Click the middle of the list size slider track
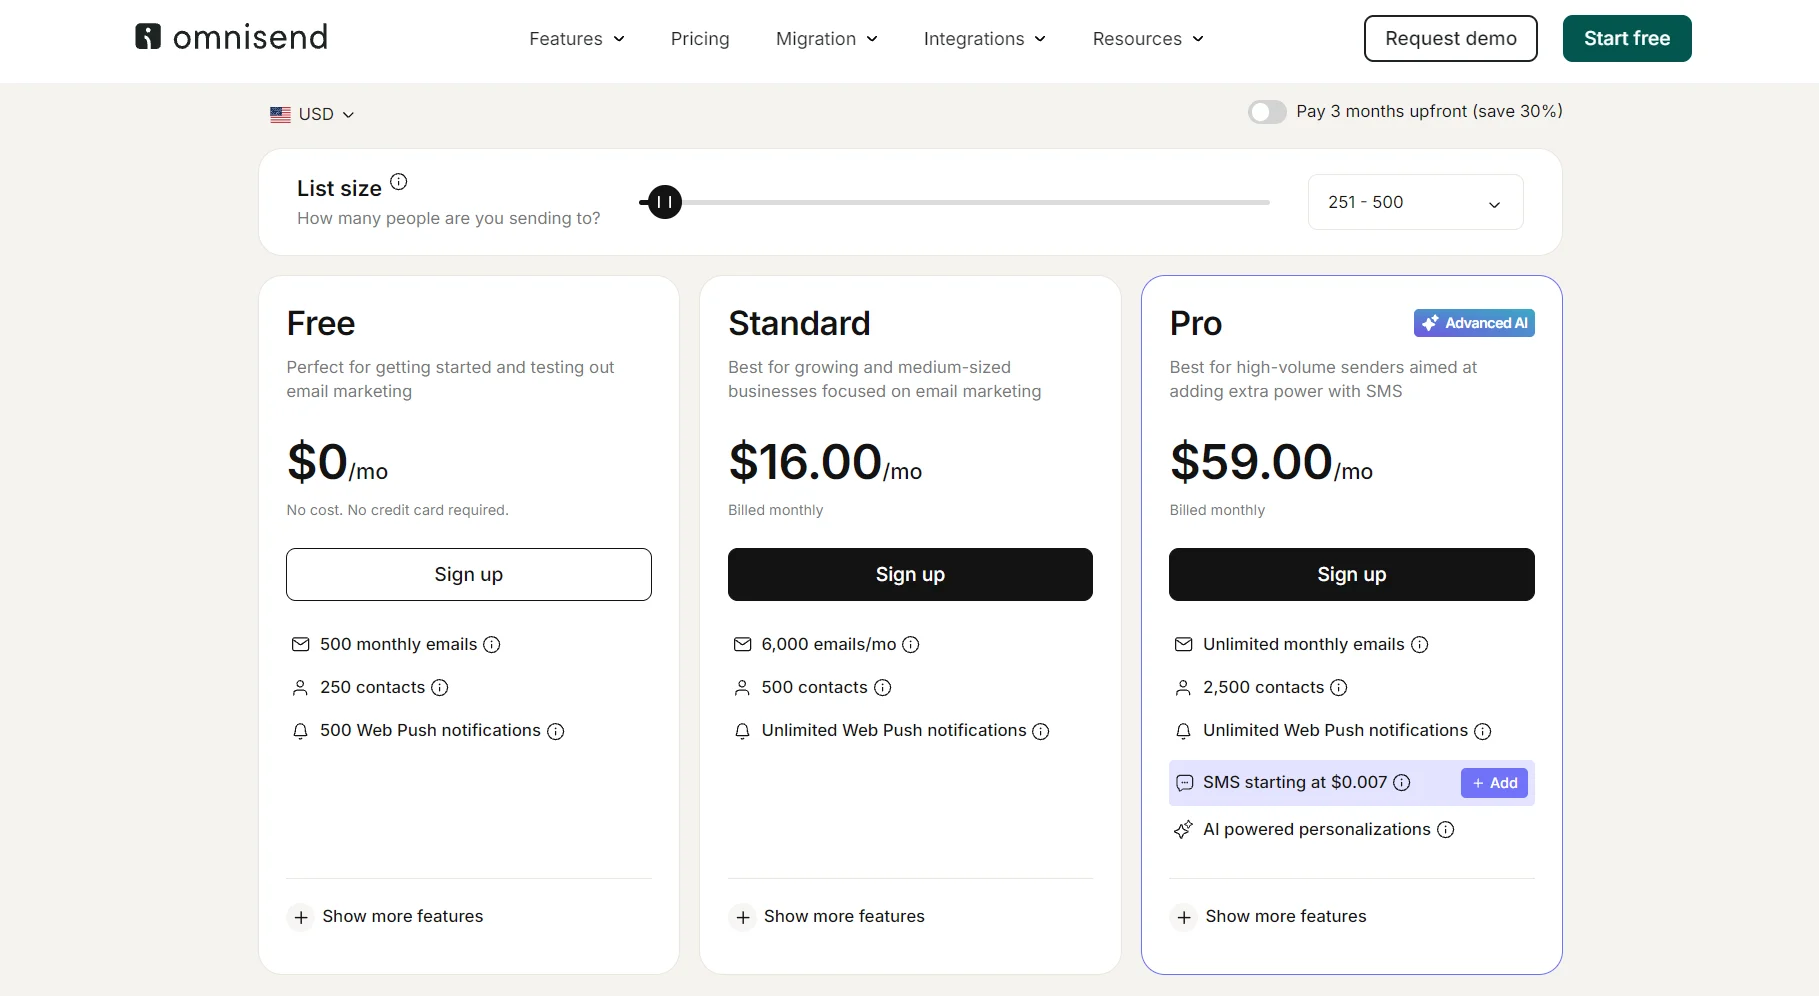The image size is (1819, 996). pos(955,202)
